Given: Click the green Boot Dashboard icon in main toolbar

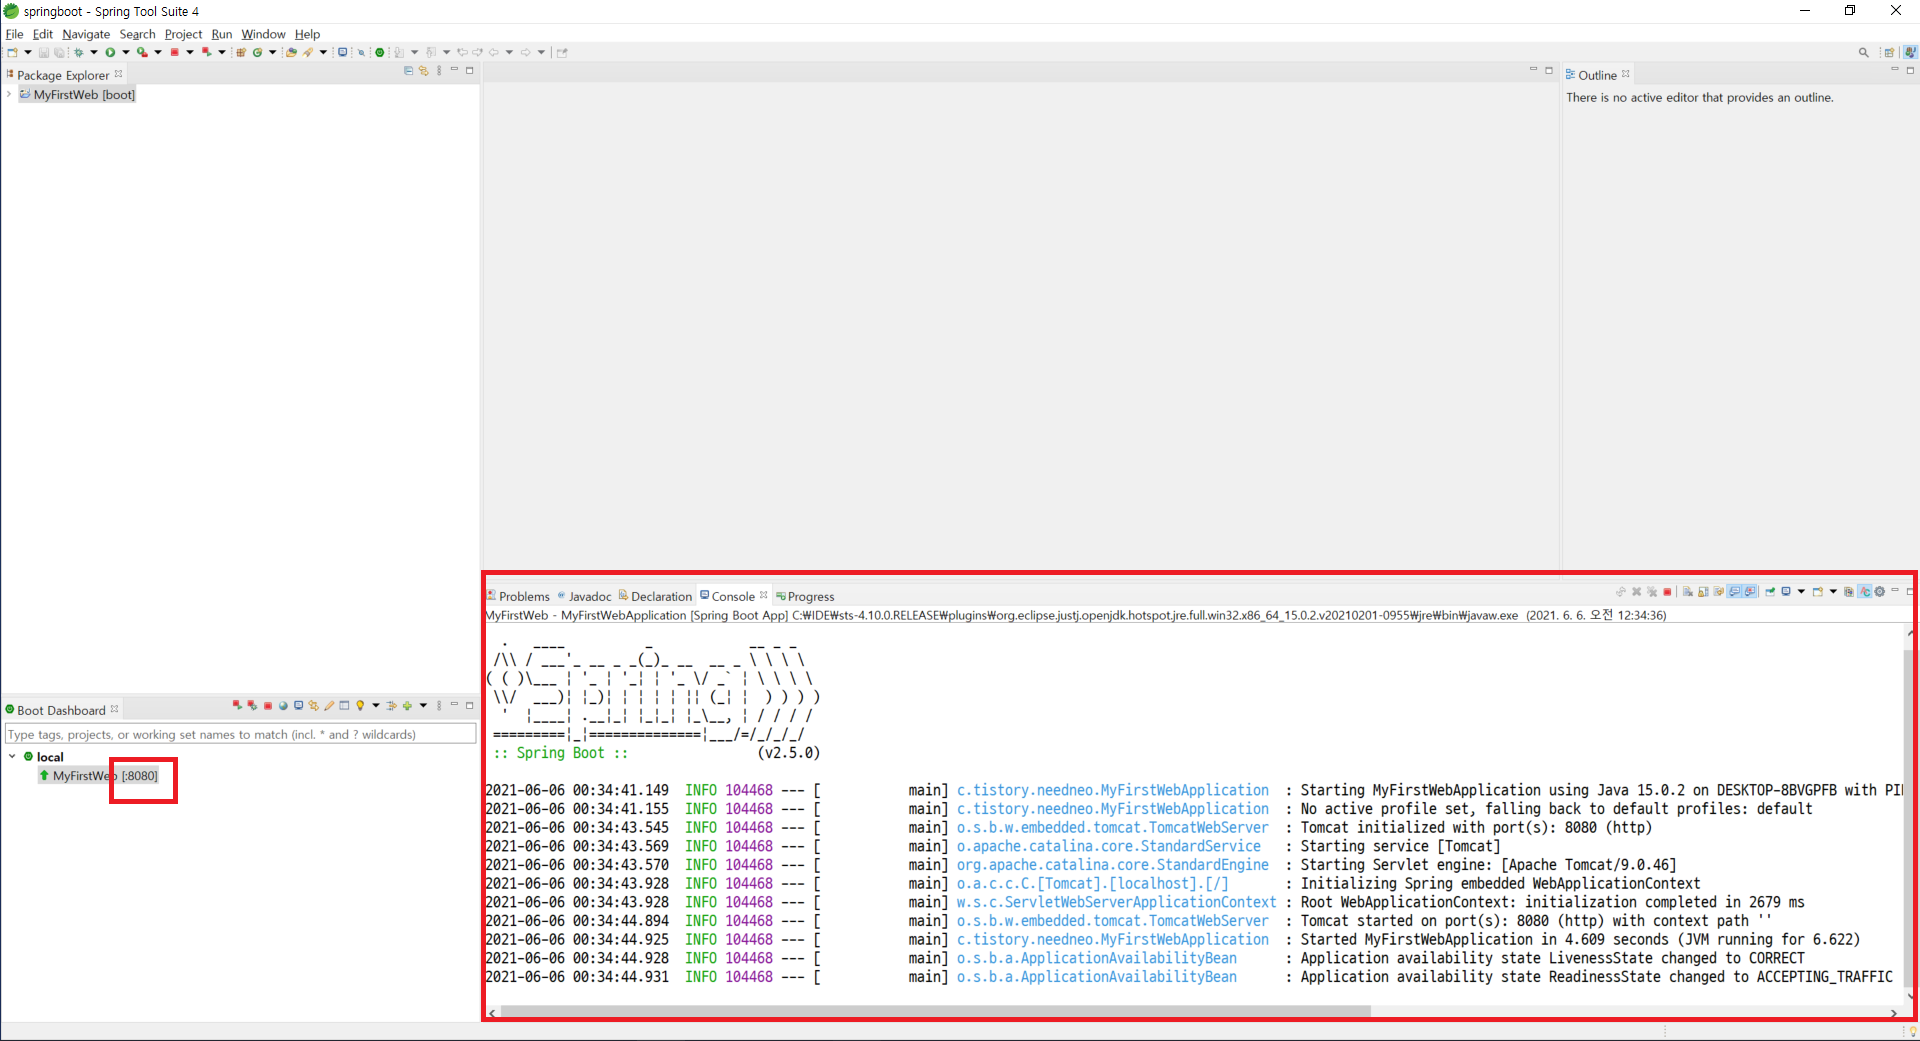Looking at the screenshot, I should pos(379,52).
